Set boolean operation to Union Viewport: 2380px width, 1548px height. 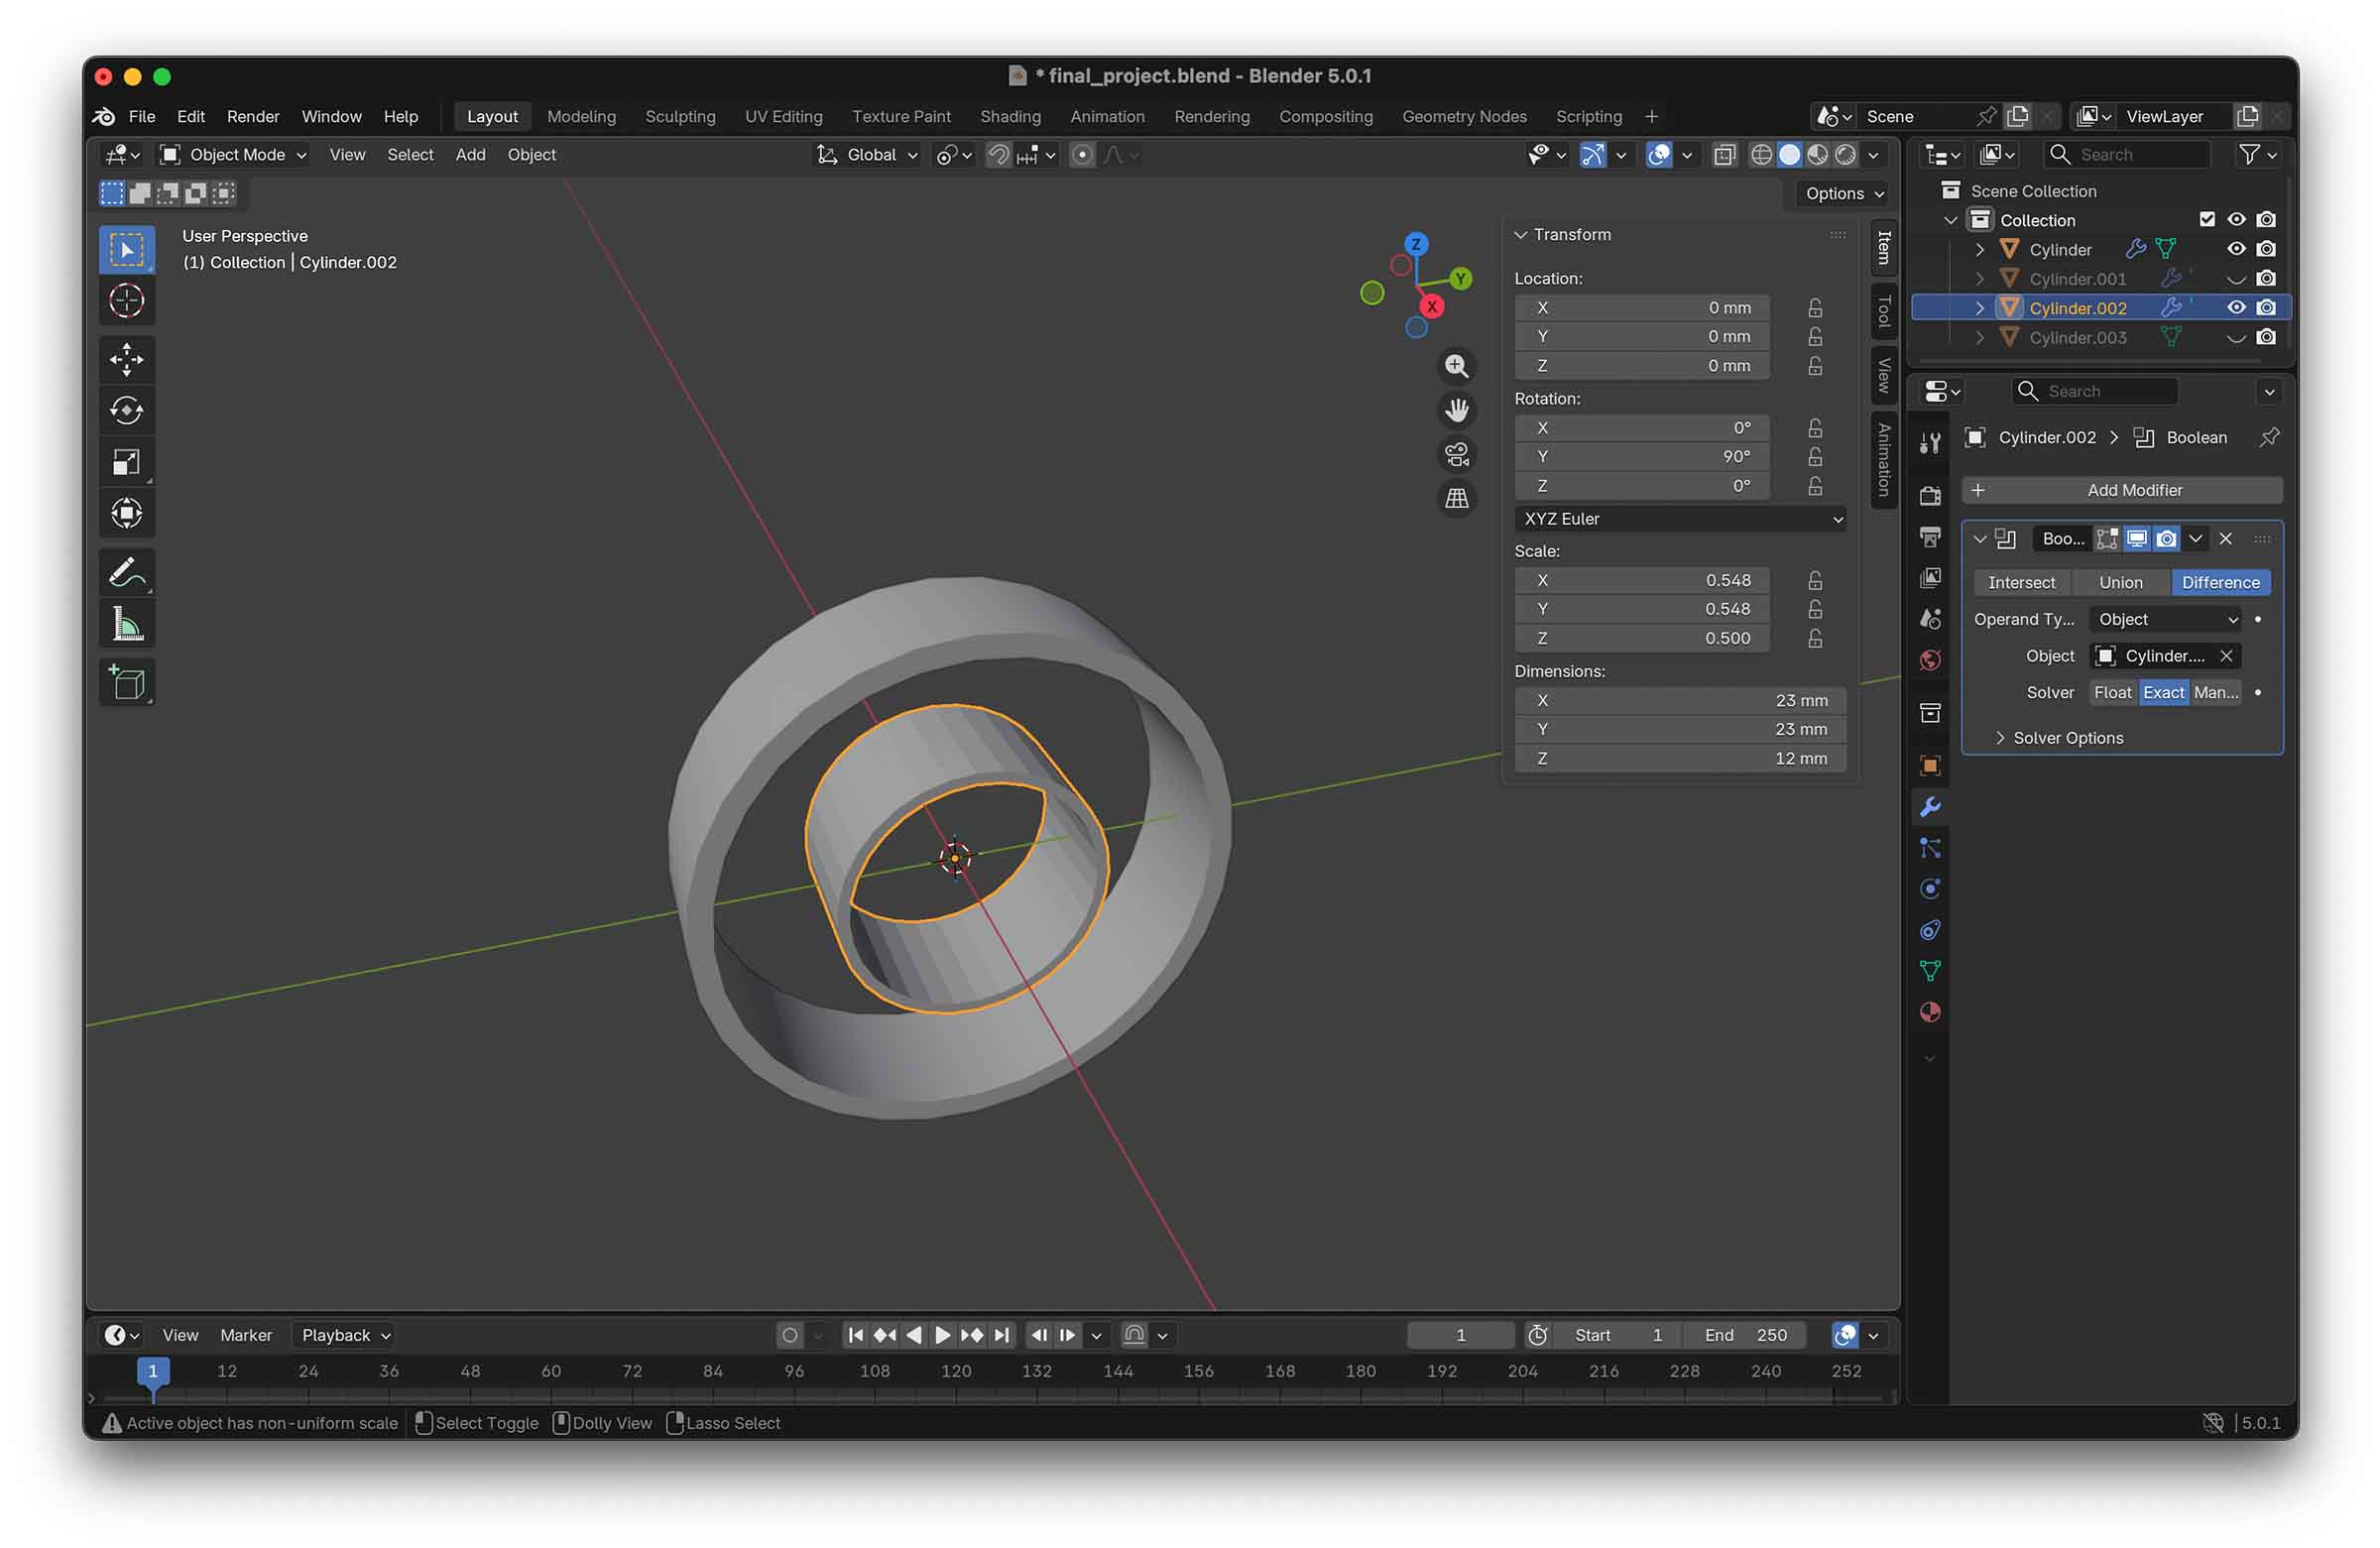2120,582
